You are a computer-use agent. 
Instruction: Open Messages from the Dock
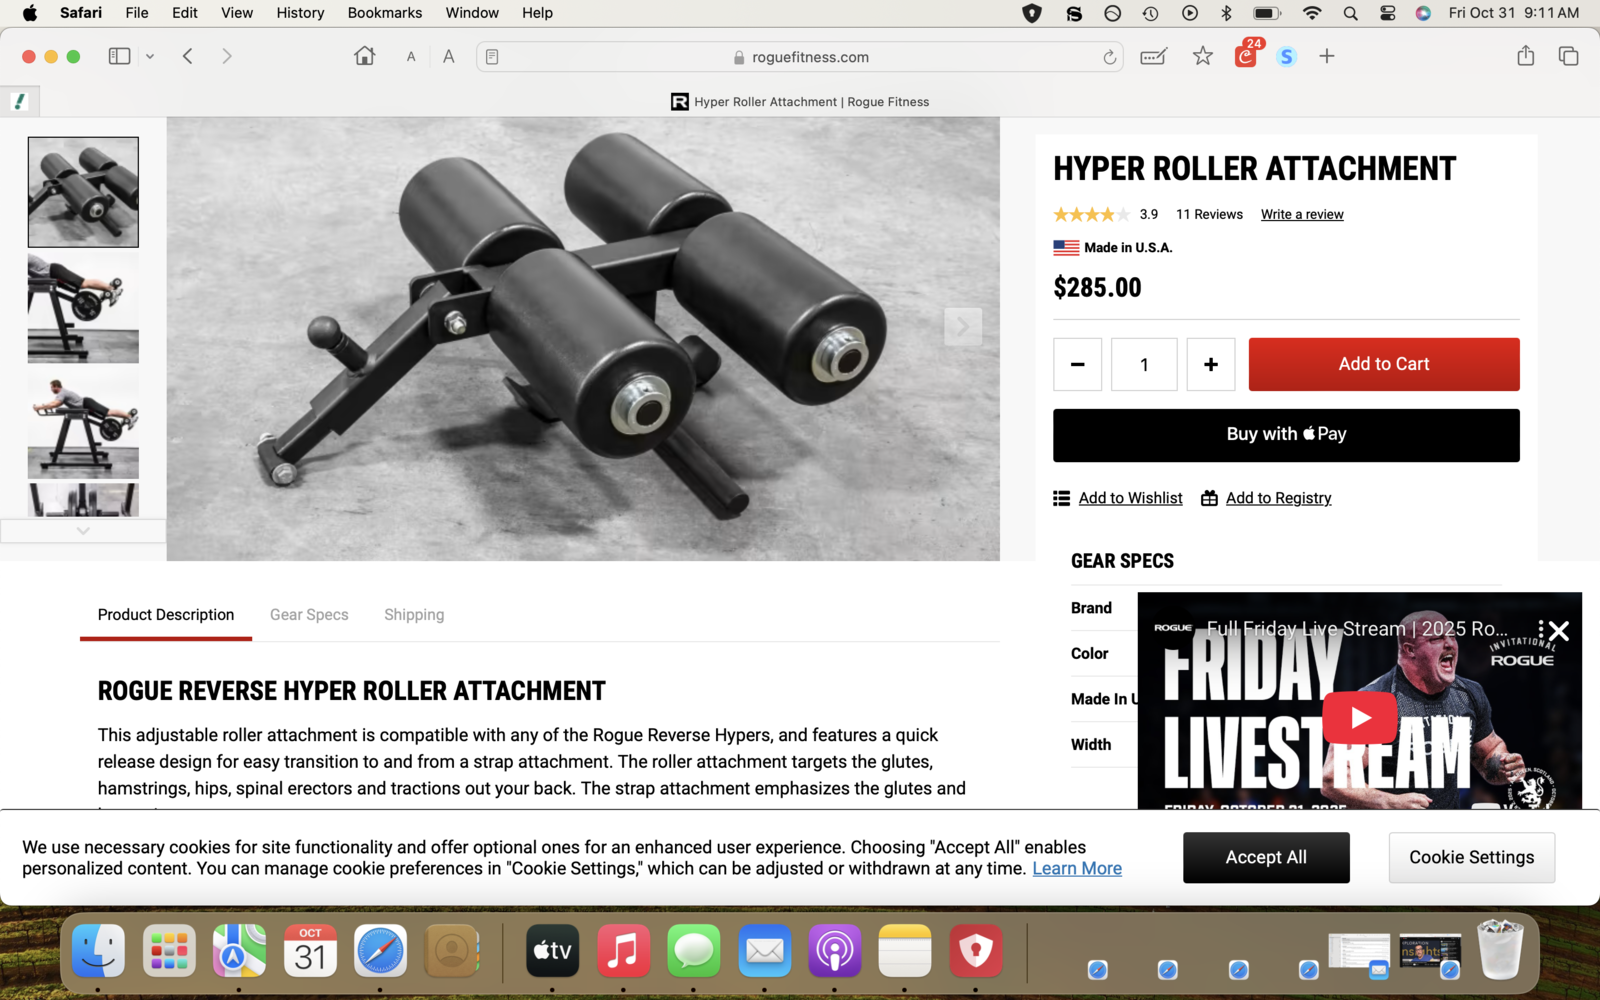[694, 951]
